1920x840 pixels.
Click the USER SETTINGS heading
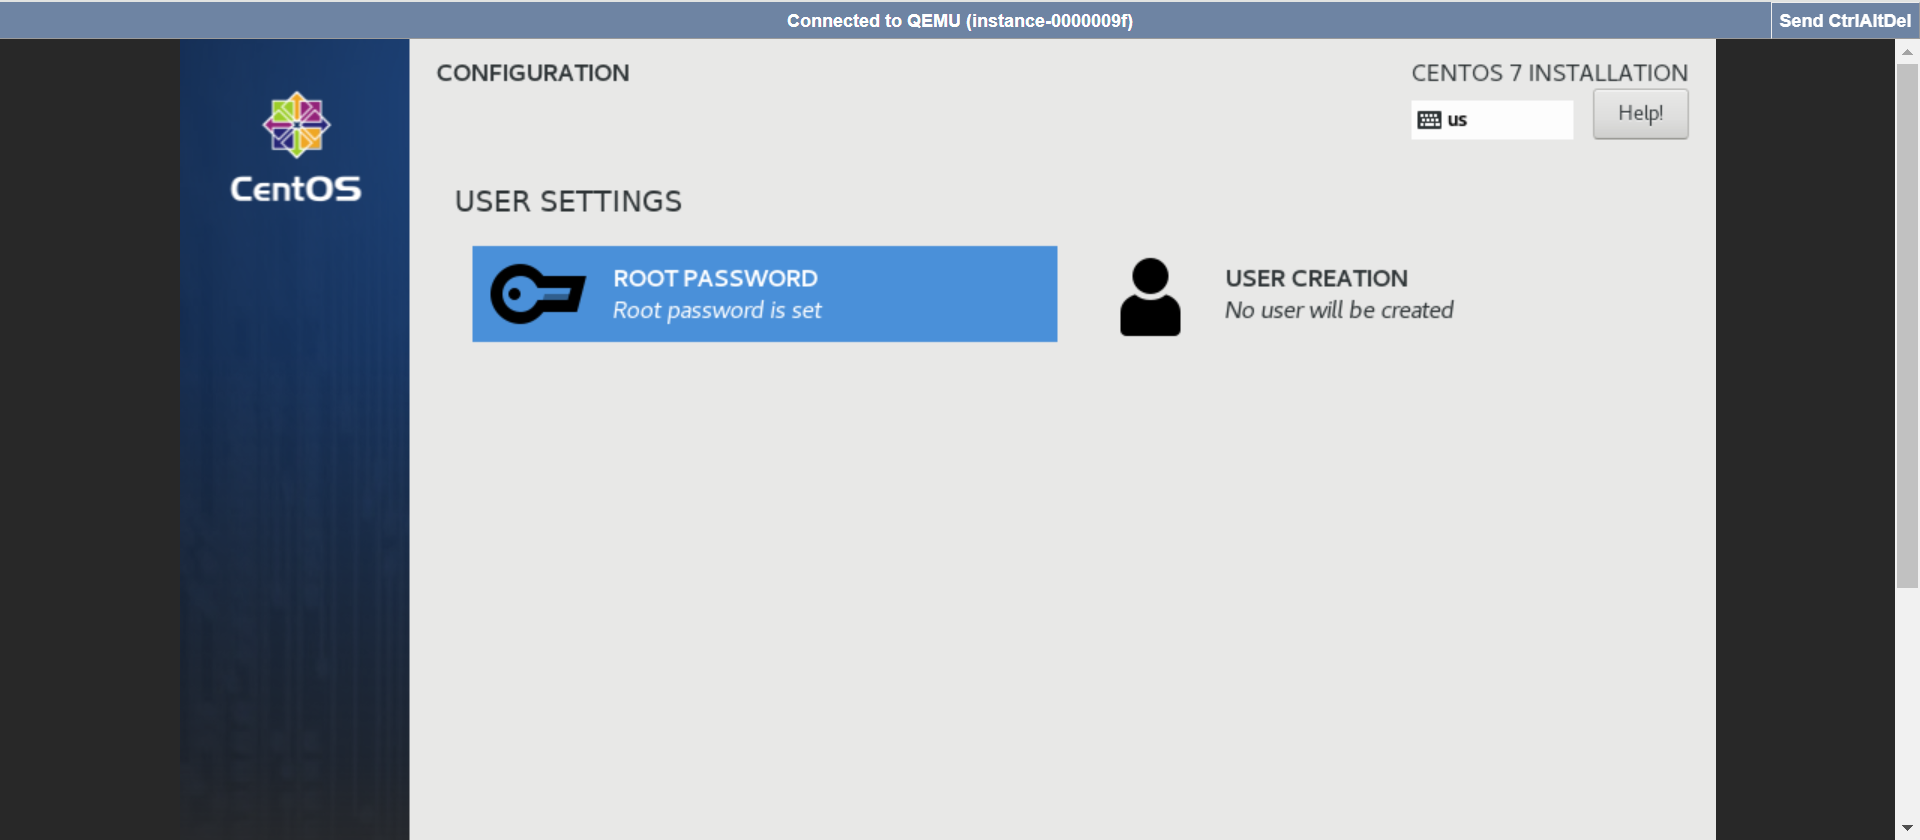[568, 202]
